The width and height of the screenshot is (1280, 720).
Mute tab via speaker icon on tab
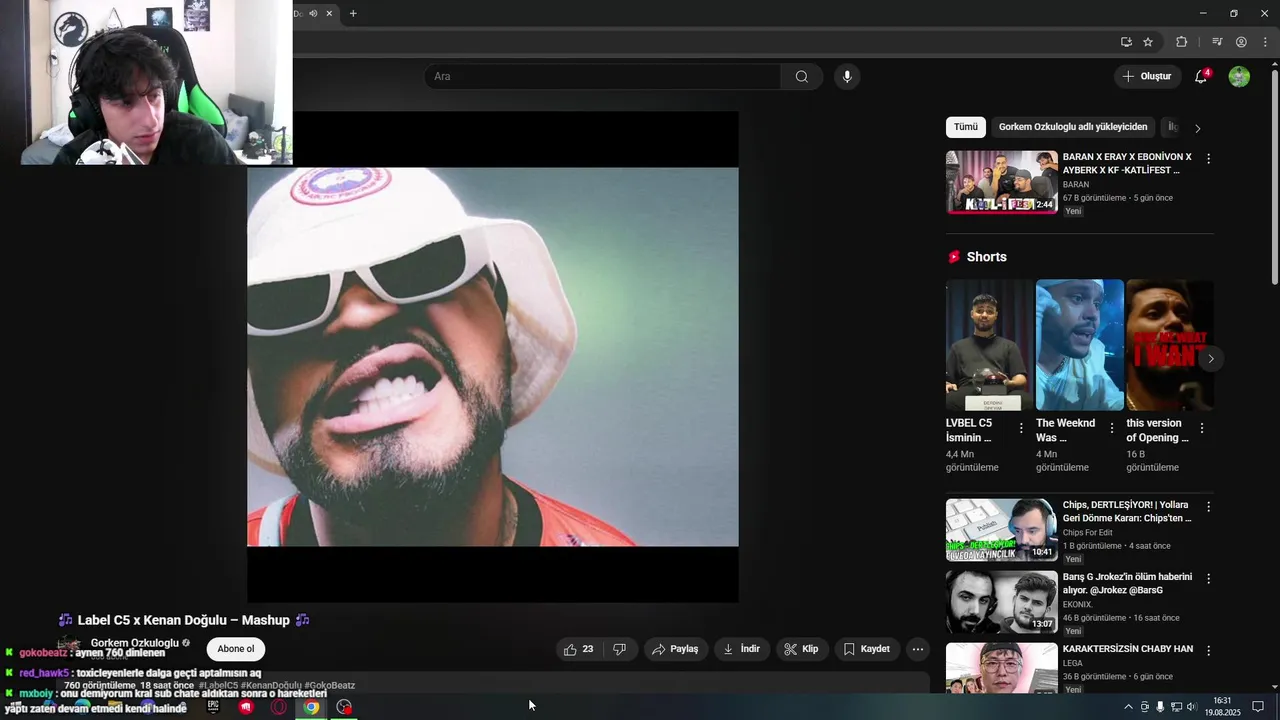pyautogui.click(x=313, y=13)
